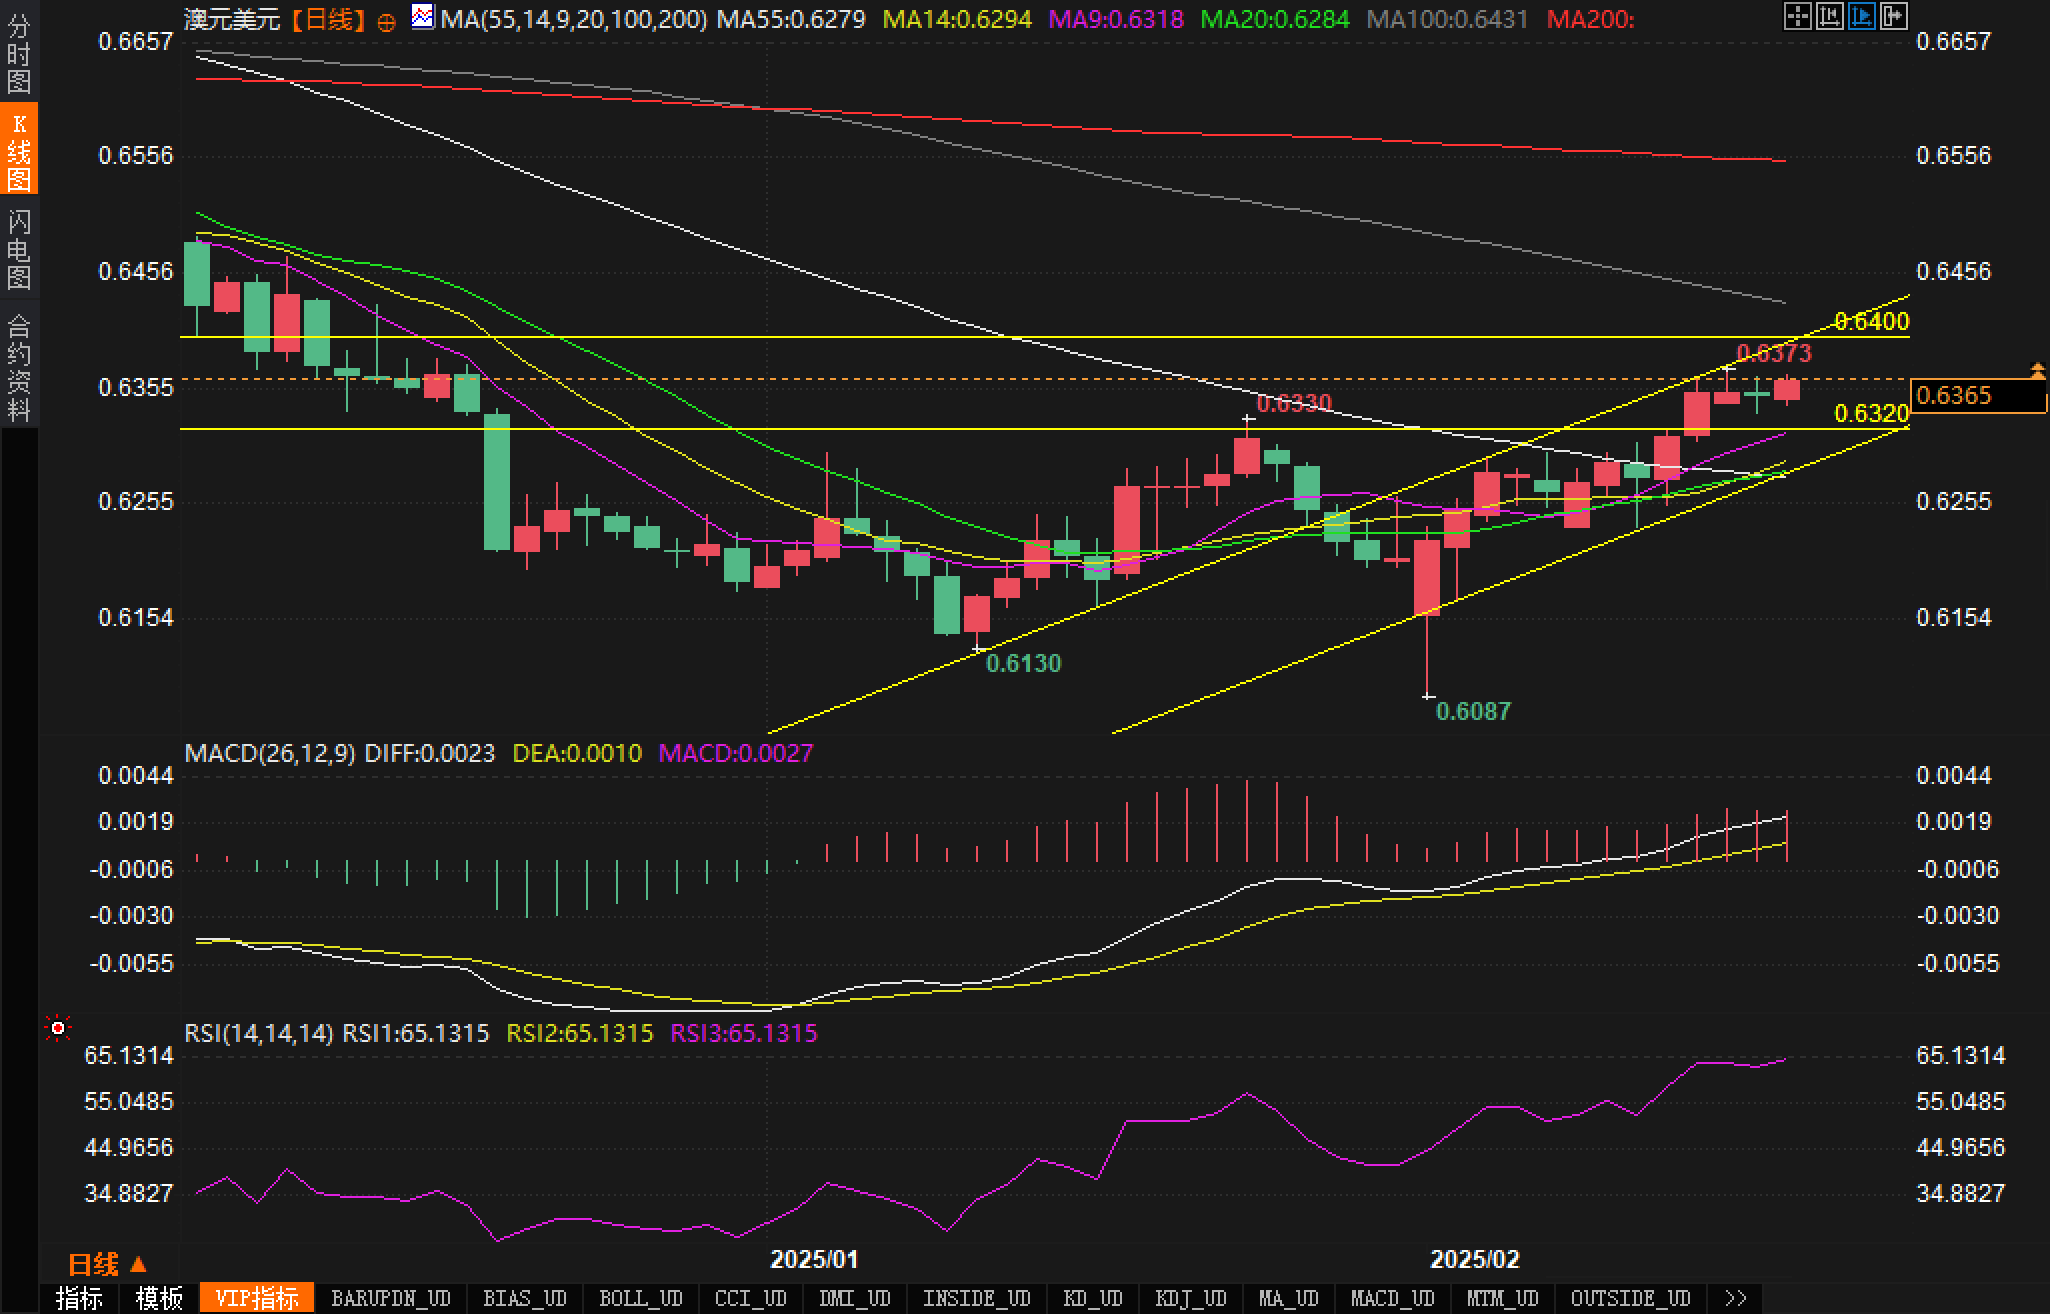The width and height of the screenshot is (2050, 1314).
Task: Click the orange circle-plus icon beside 日线
Action: click(387, 21)
